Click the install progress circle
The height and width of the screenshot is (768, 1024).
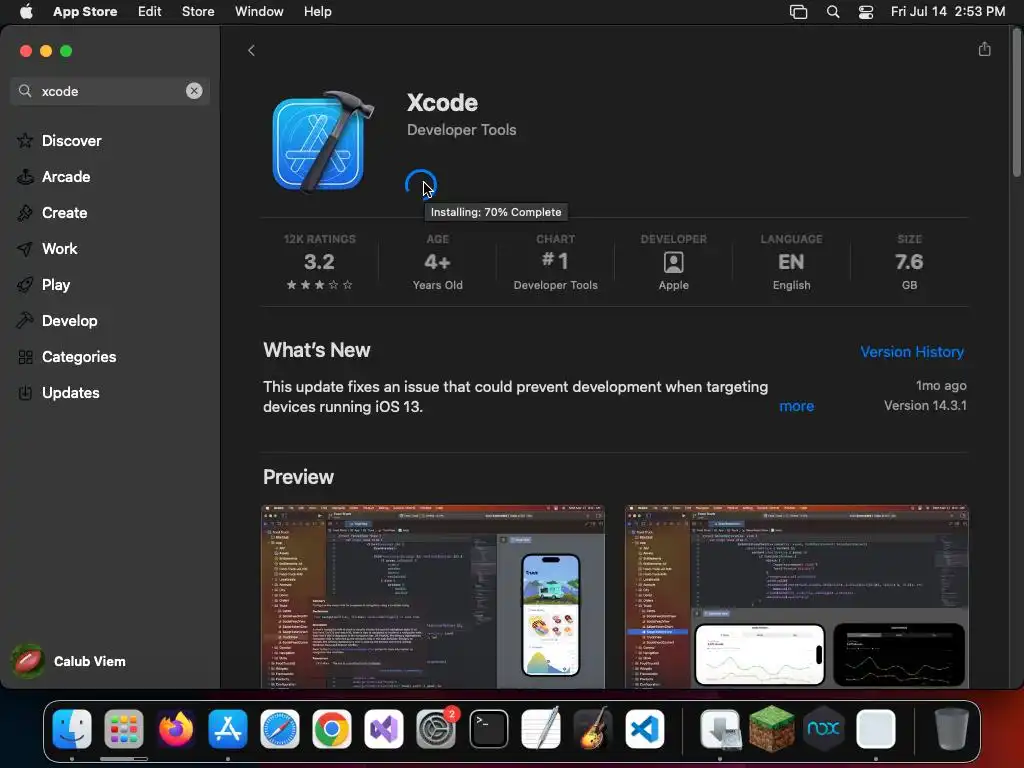pyautogui.click(x=420, y=185)
